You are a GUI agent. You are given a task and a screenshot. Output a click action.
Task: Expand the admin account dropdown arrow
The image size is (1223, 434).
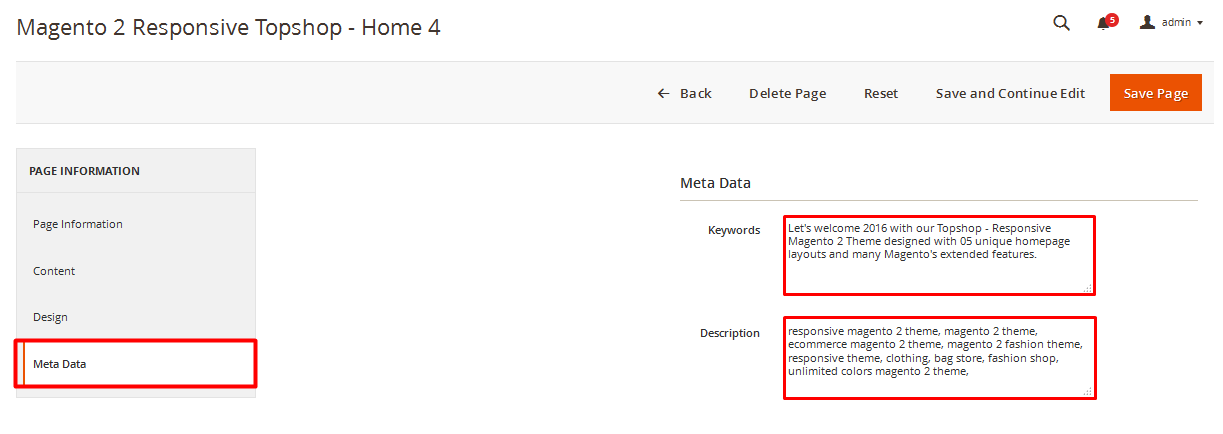coord(1200,23)
